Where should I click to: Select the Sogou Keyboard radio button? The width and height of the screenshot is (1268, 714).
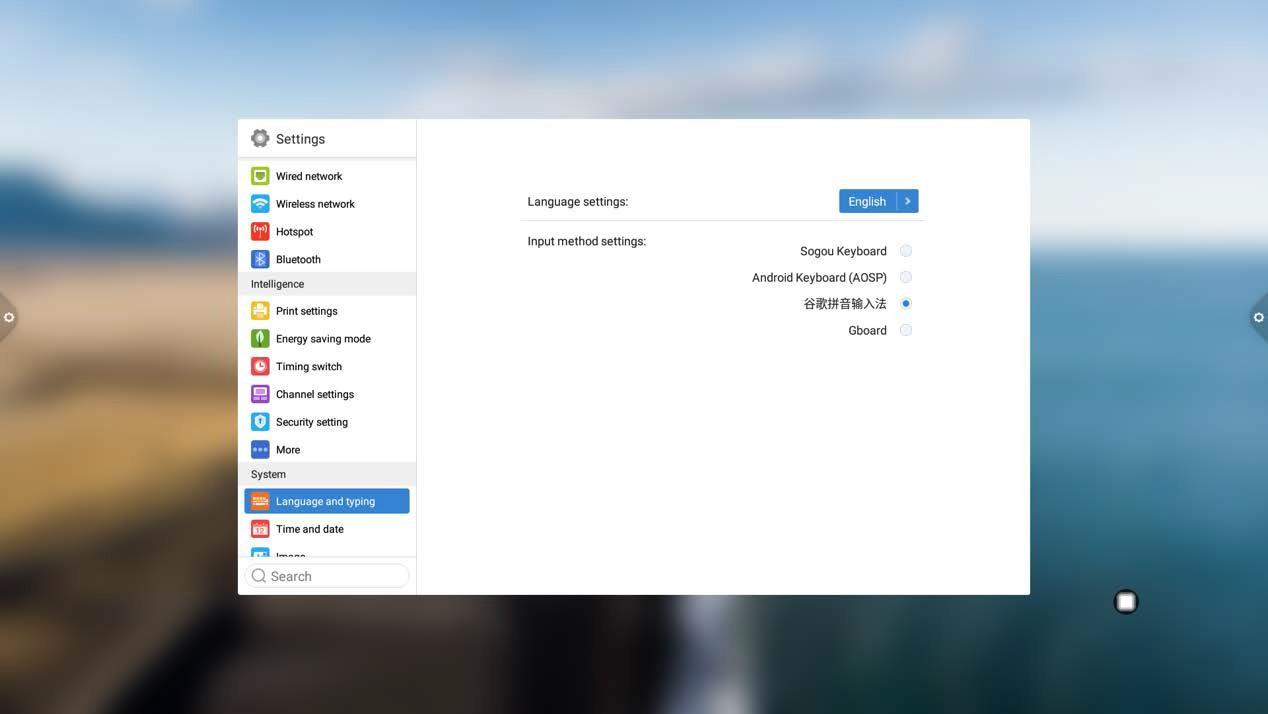tap(906, 251)
